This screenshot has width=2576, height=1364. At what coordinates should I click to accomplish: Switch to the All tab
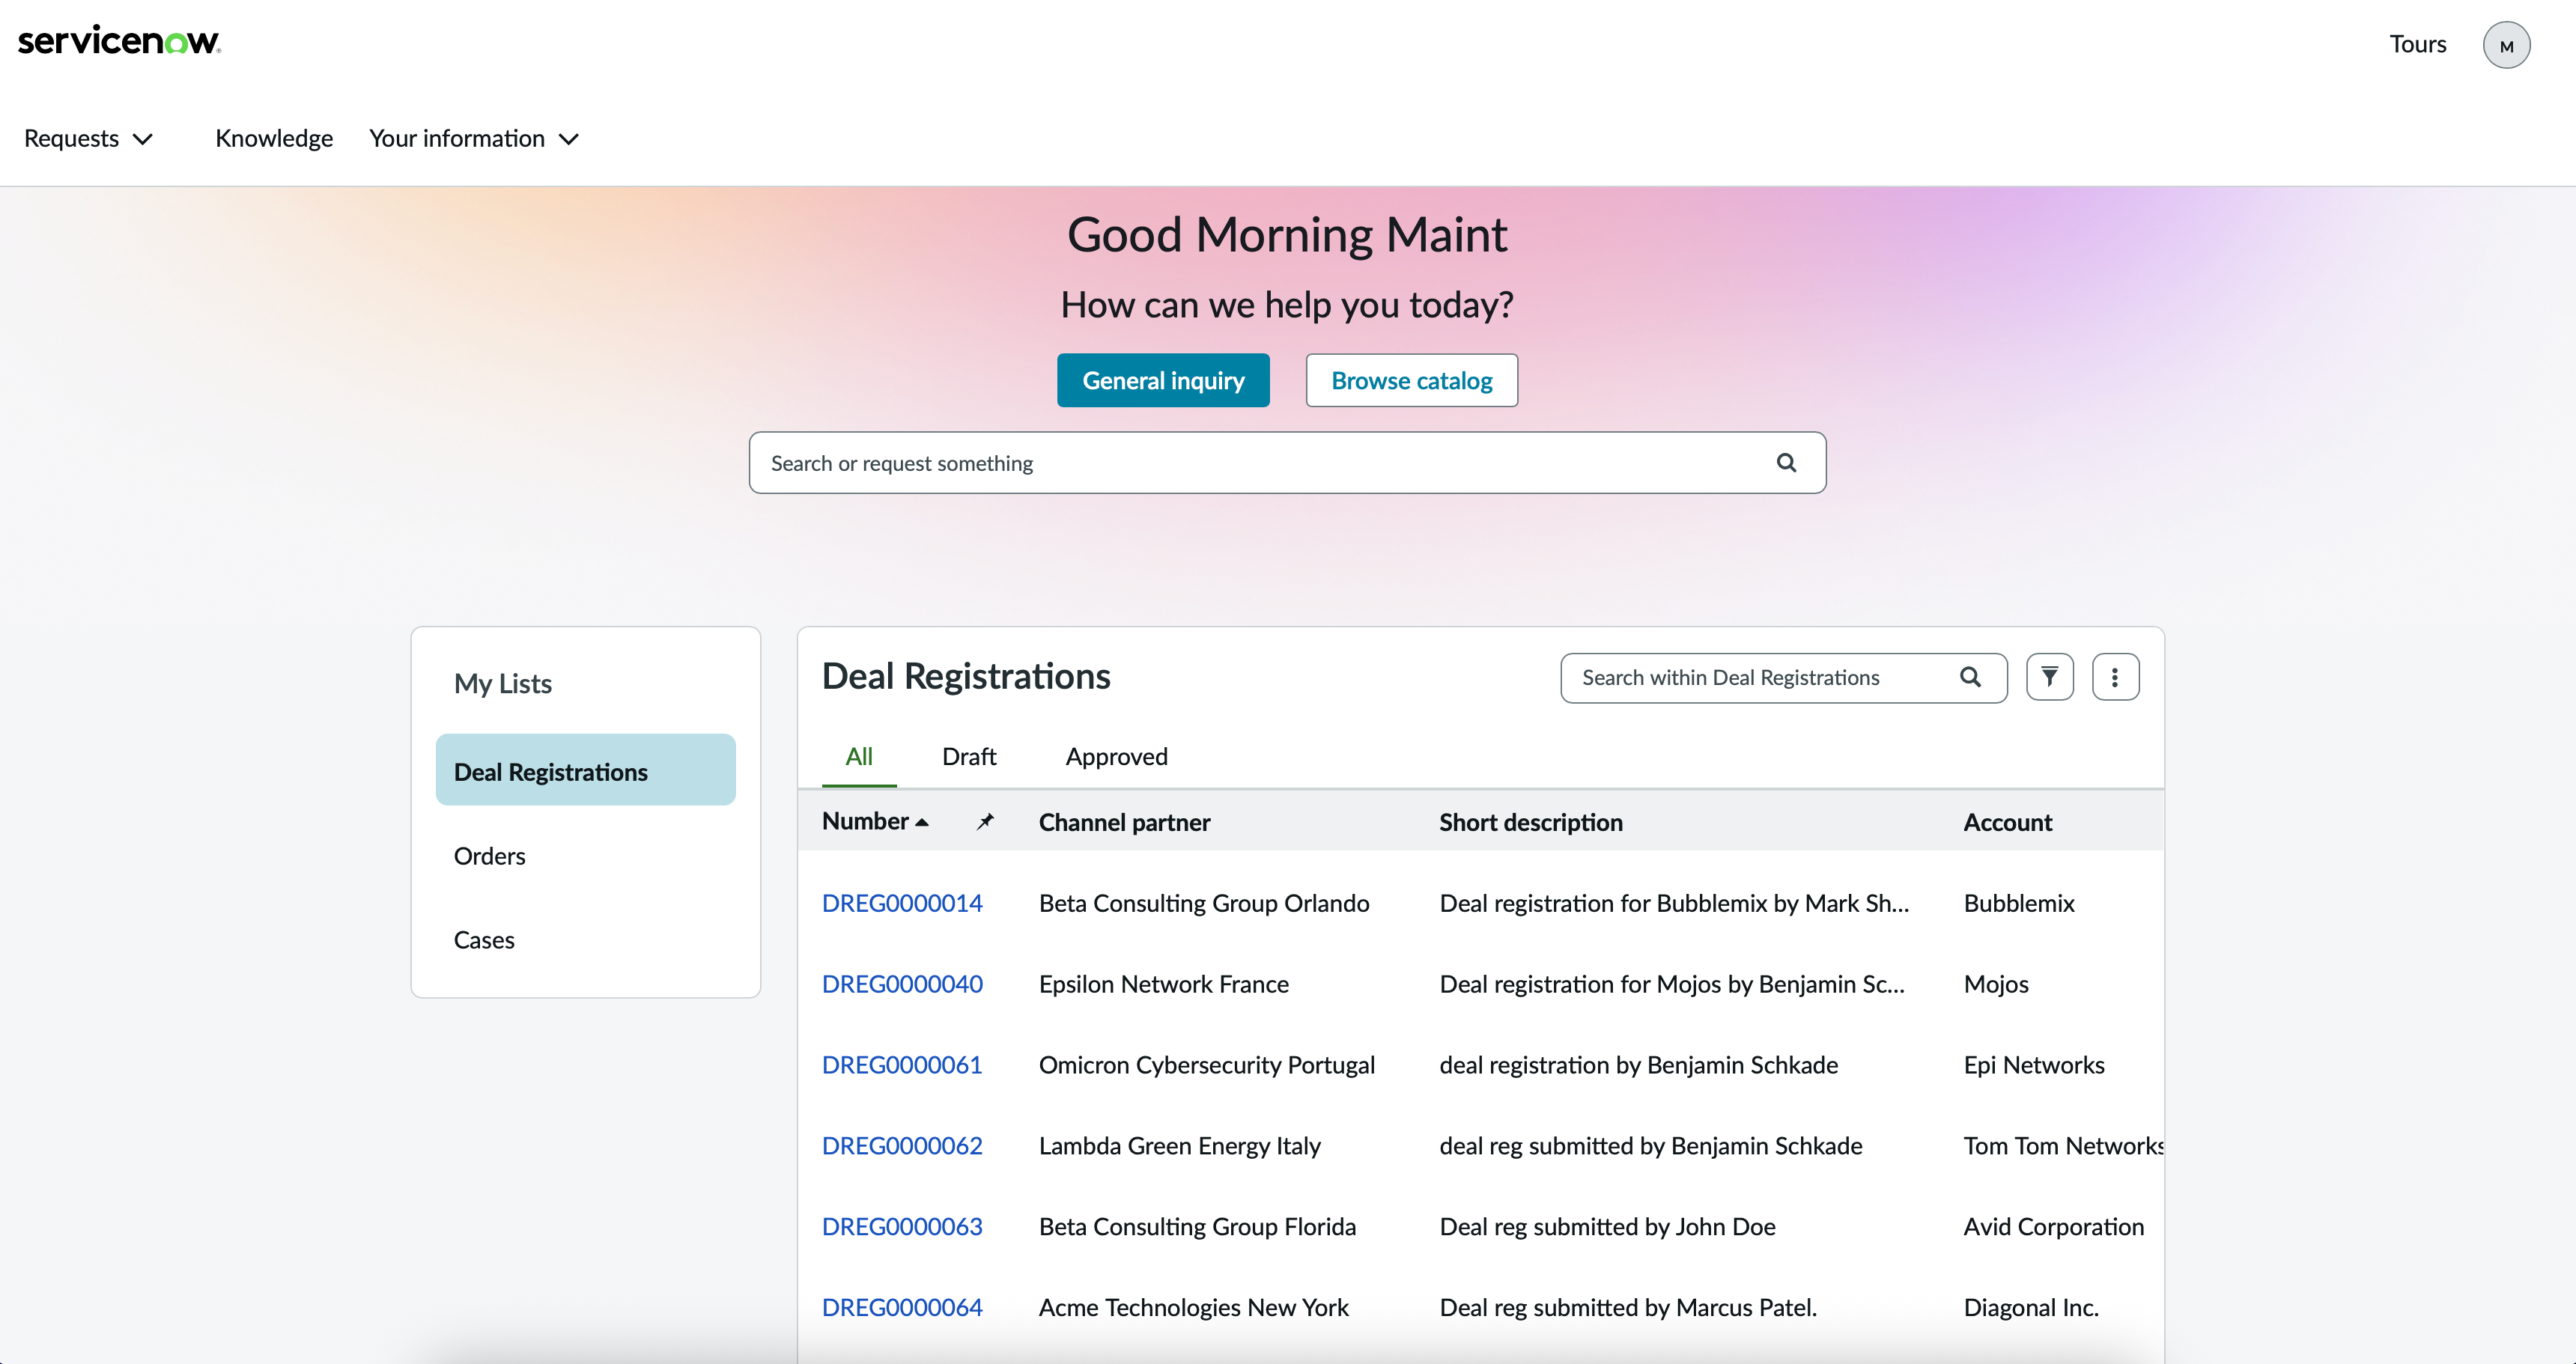point(858,756)
